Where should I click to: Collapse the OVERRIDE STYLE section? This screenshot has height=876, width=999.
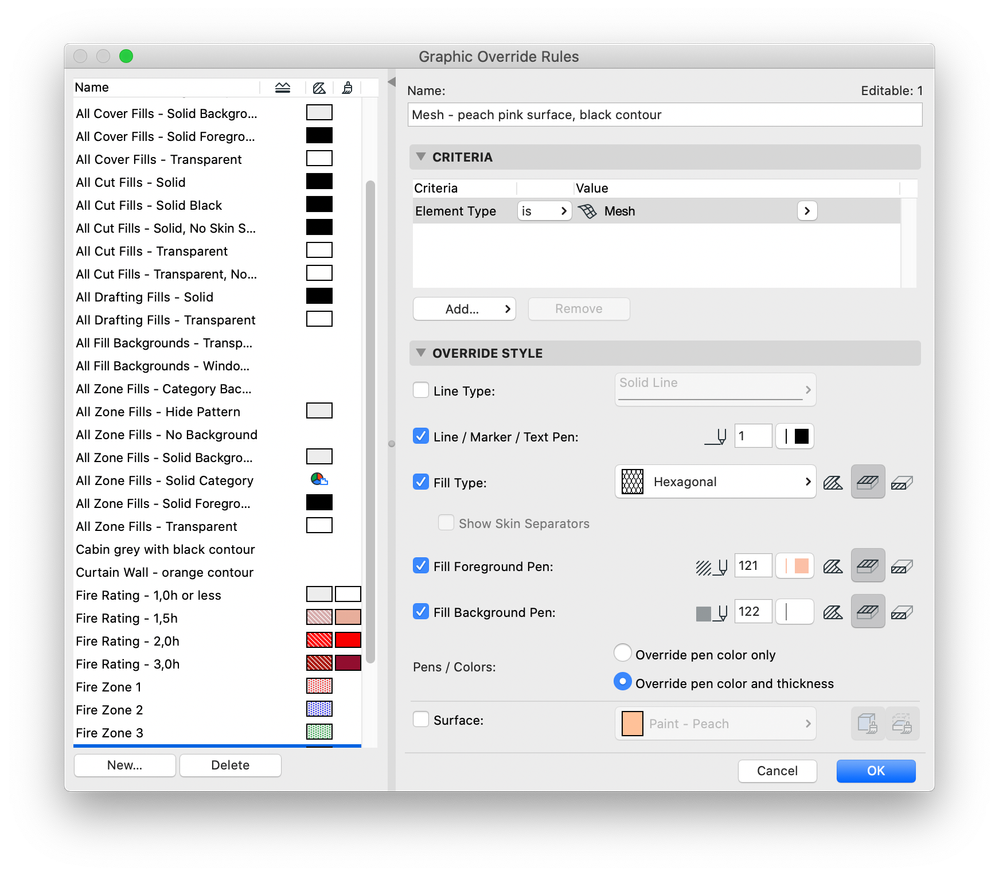tap(420, 352)
